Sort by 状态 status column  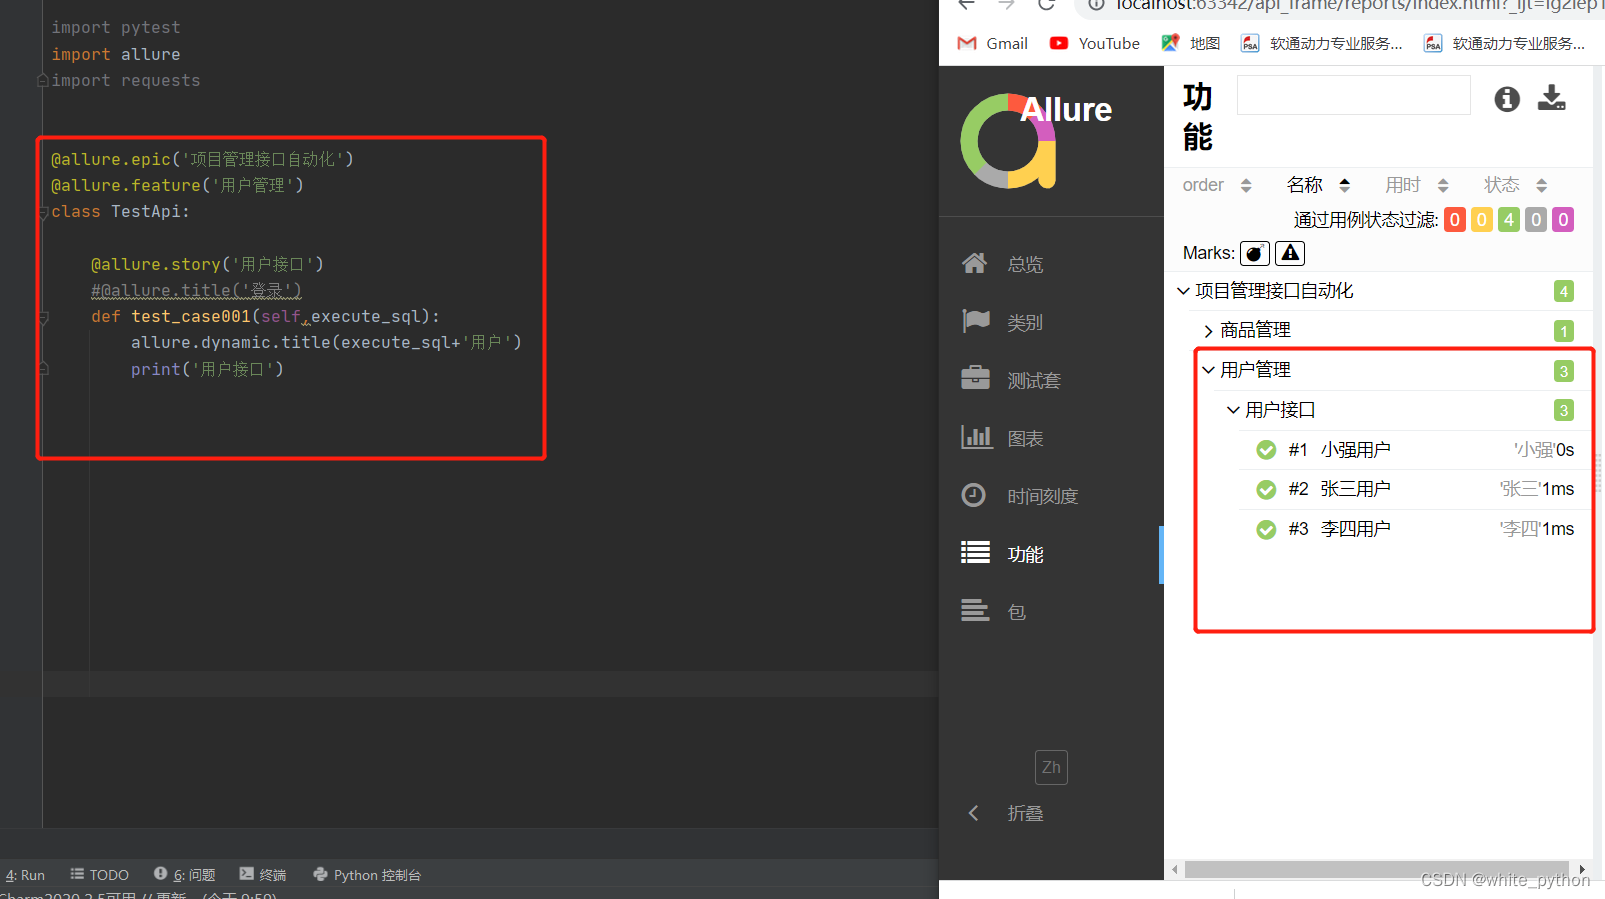coord(1516,185)
